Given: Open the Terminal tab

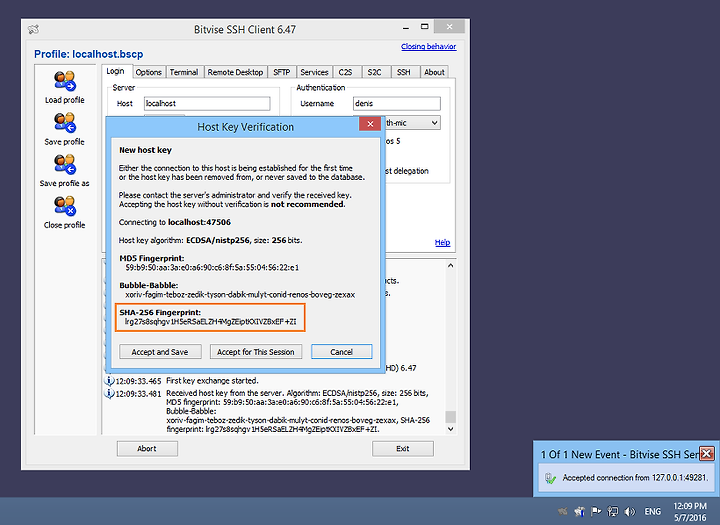Looking at the screenshot, I should pos(184,72).
